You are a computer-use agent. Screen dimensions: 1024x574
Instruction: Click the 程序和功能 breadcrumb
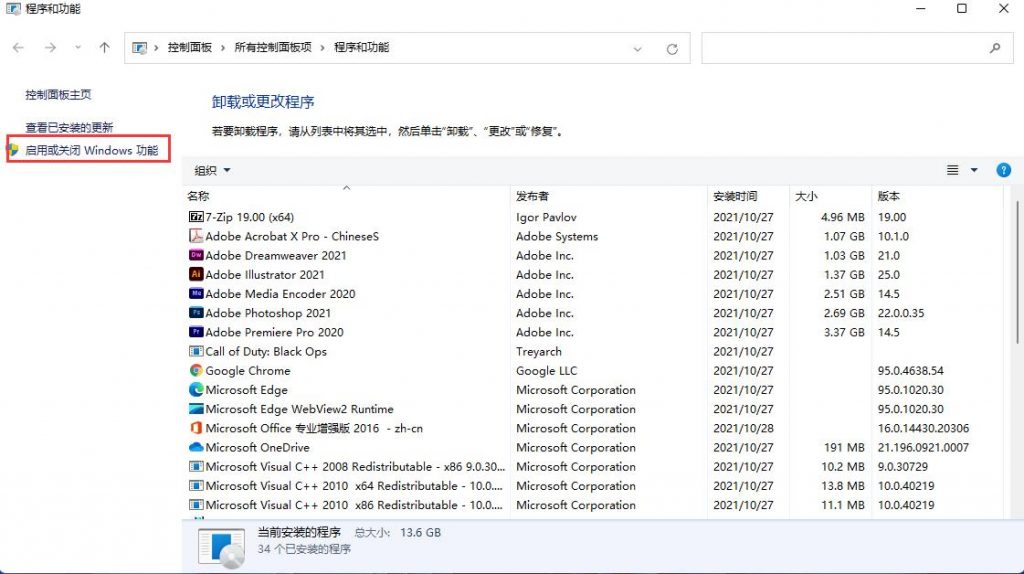(361, 48)
